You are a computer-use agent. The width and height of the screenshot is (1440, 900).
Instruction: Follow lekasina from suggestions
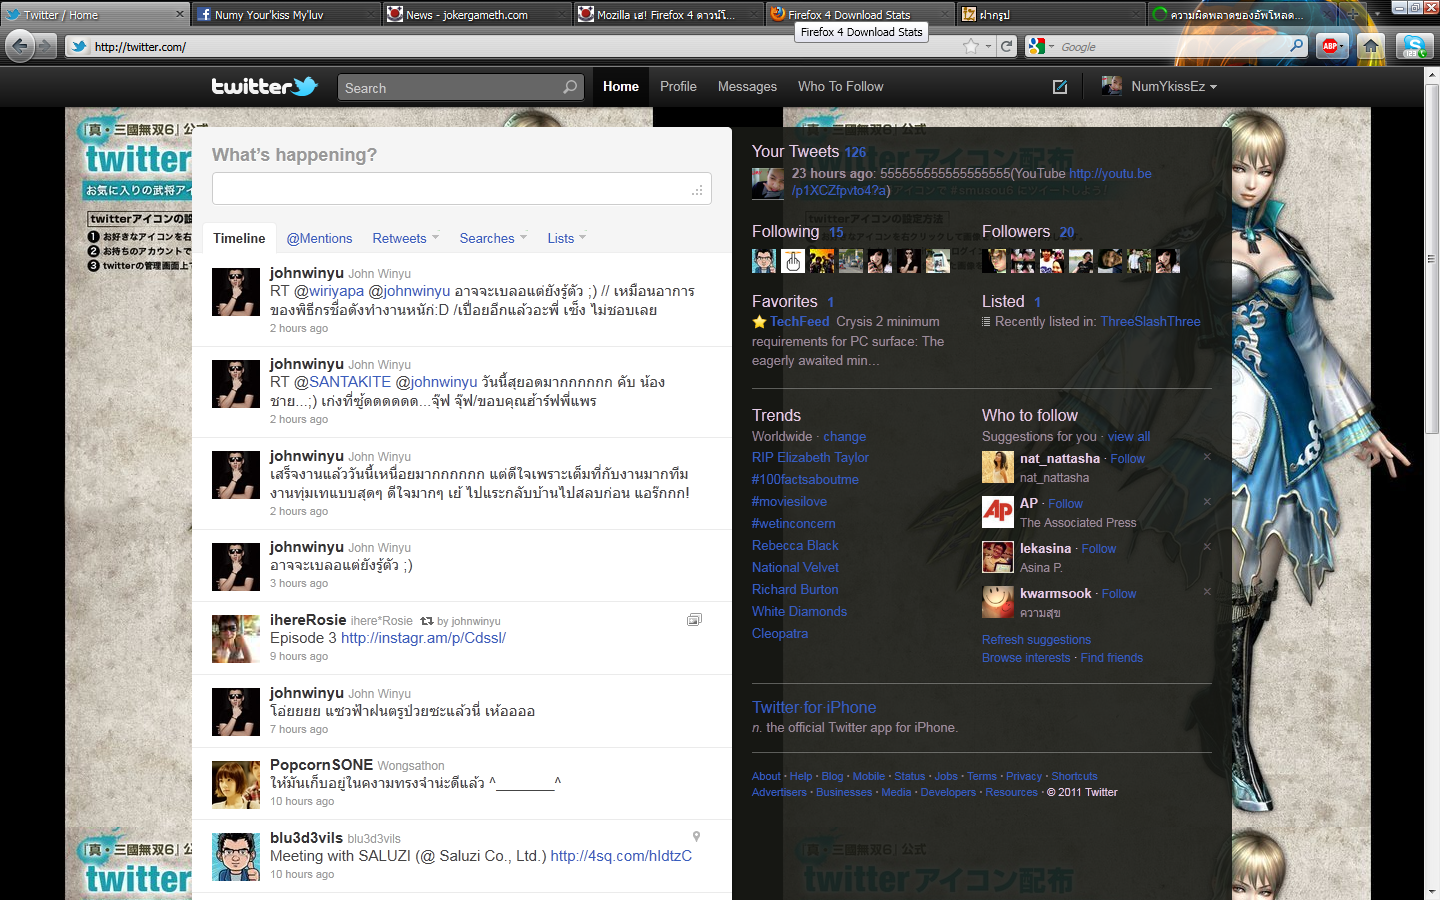(x=1098, y=549)
